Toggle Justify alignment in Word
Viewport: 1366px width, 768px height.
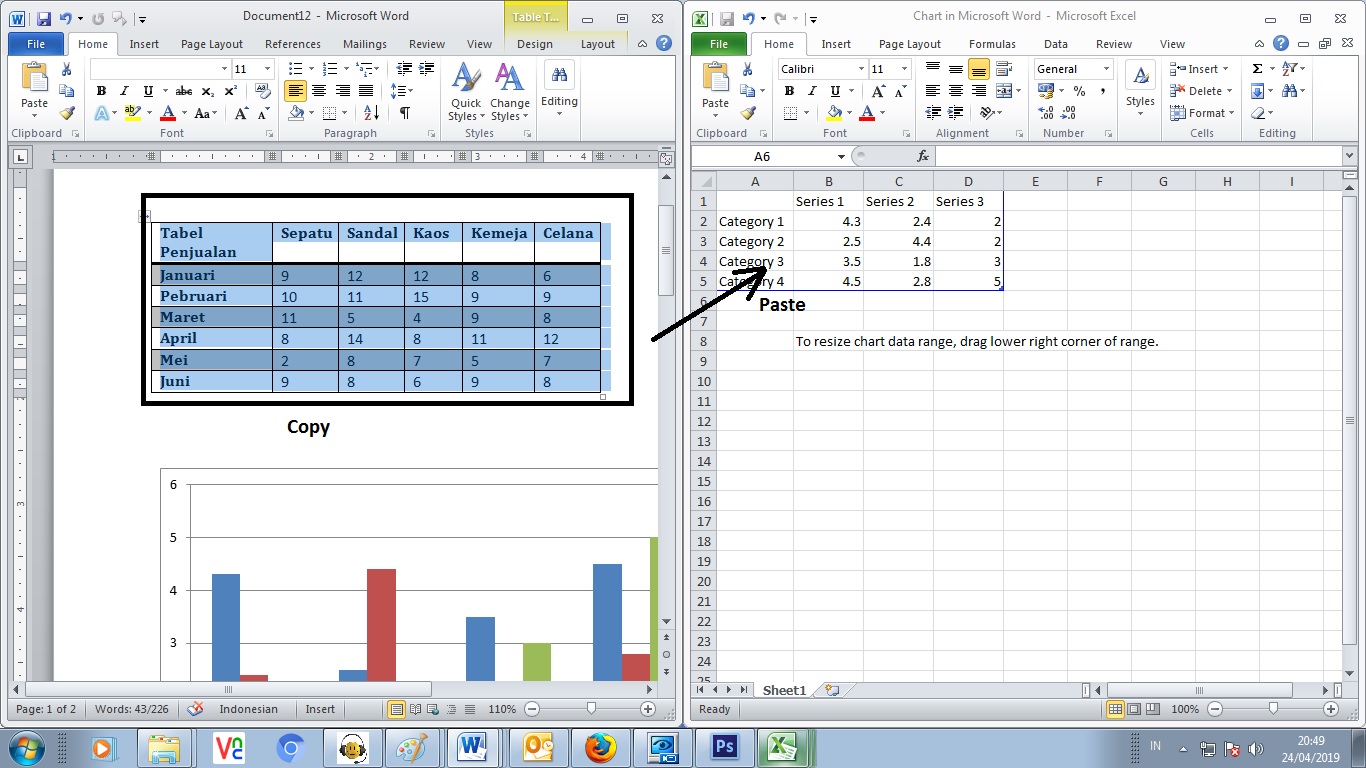[x=366, y=91]
